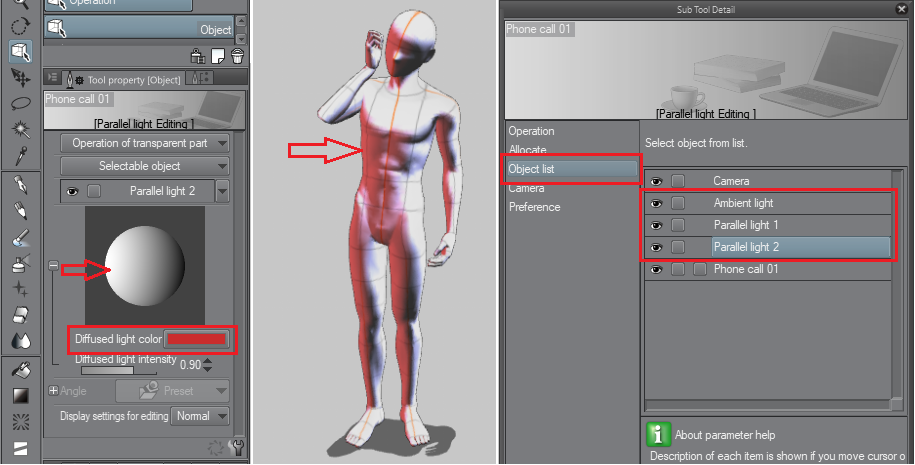This screenshot has height=465, width=915.
Task: Click the About parameter help info icon
Action: coord(658,435)
